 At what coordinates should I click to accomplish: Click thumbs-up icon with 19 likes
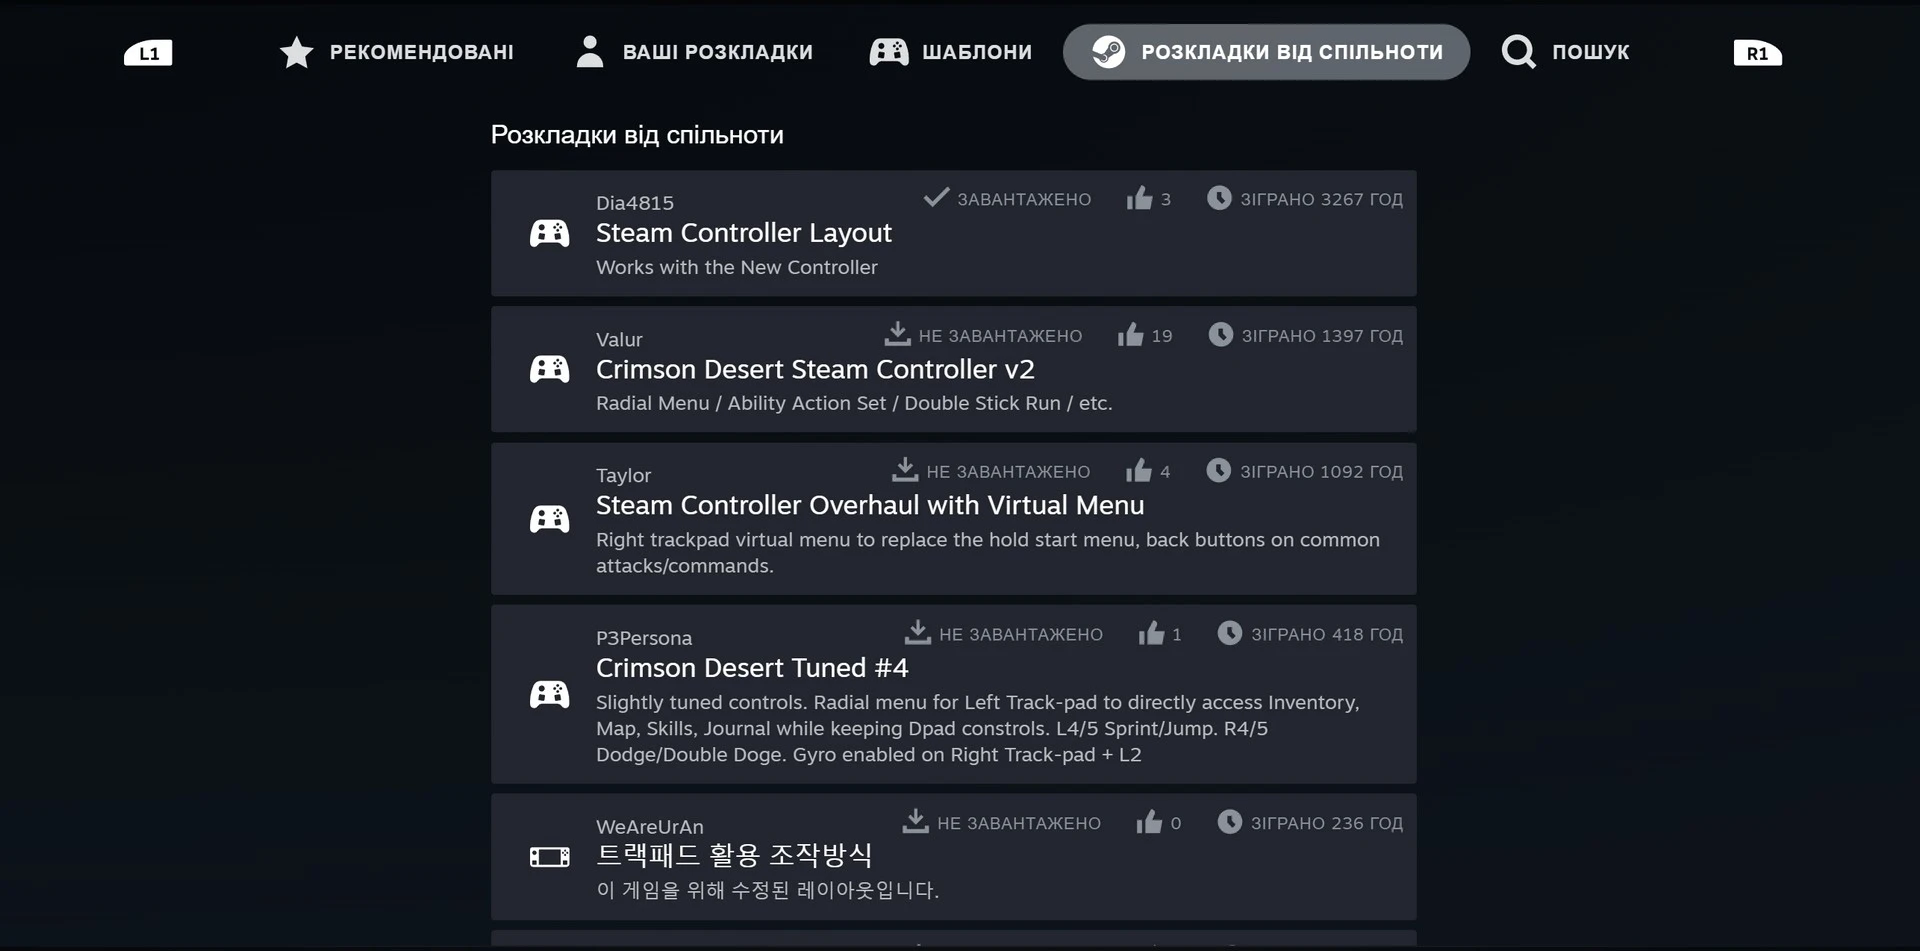pos(1130,334)
